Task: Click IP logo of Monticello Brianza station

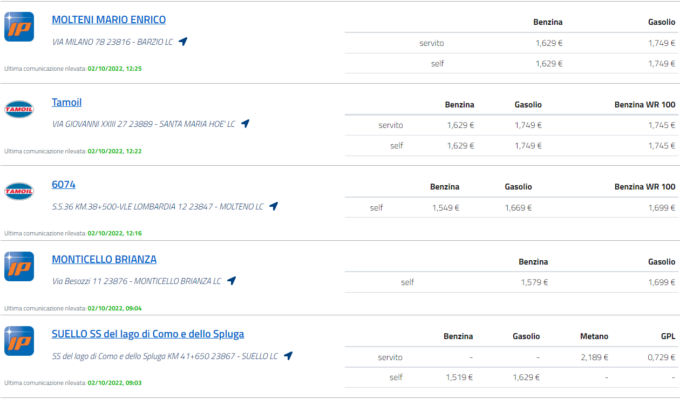Action: click(19, 266)
